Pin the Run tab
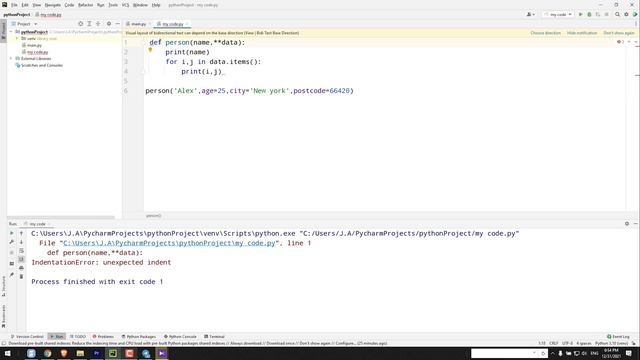The image size is (640, 360). (x=11, y=275)
